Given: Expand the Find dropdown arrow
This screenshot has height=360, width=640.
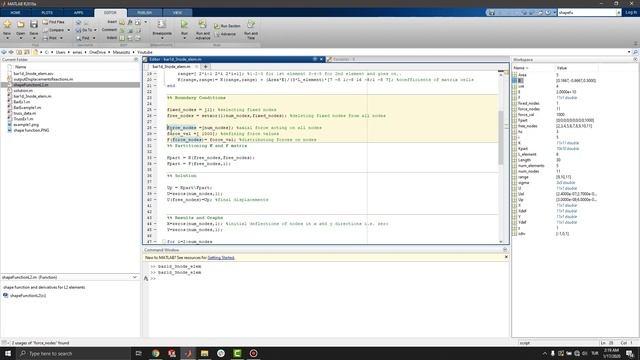Looking at the screenshot, I should coord(94,38).
